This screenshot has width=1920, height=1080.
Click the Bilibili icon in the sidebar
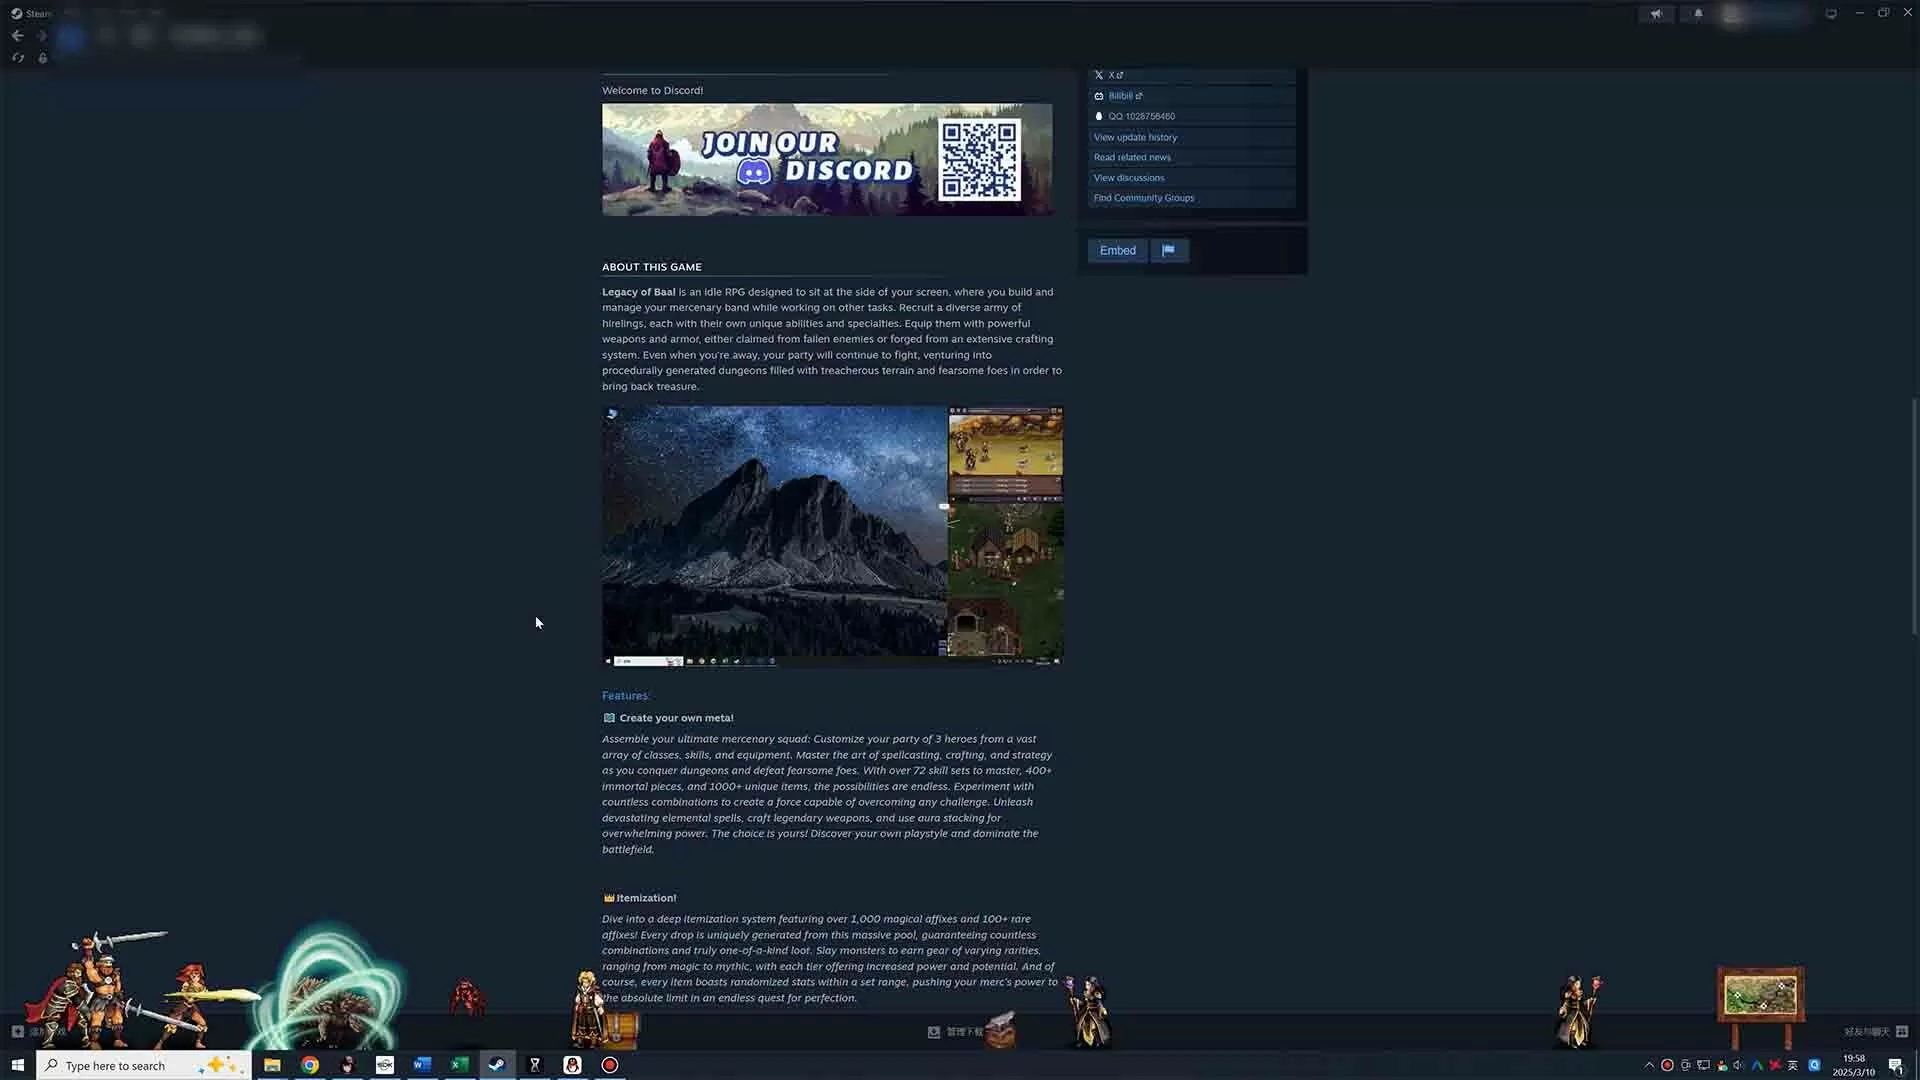click(x=1099, y=95)
